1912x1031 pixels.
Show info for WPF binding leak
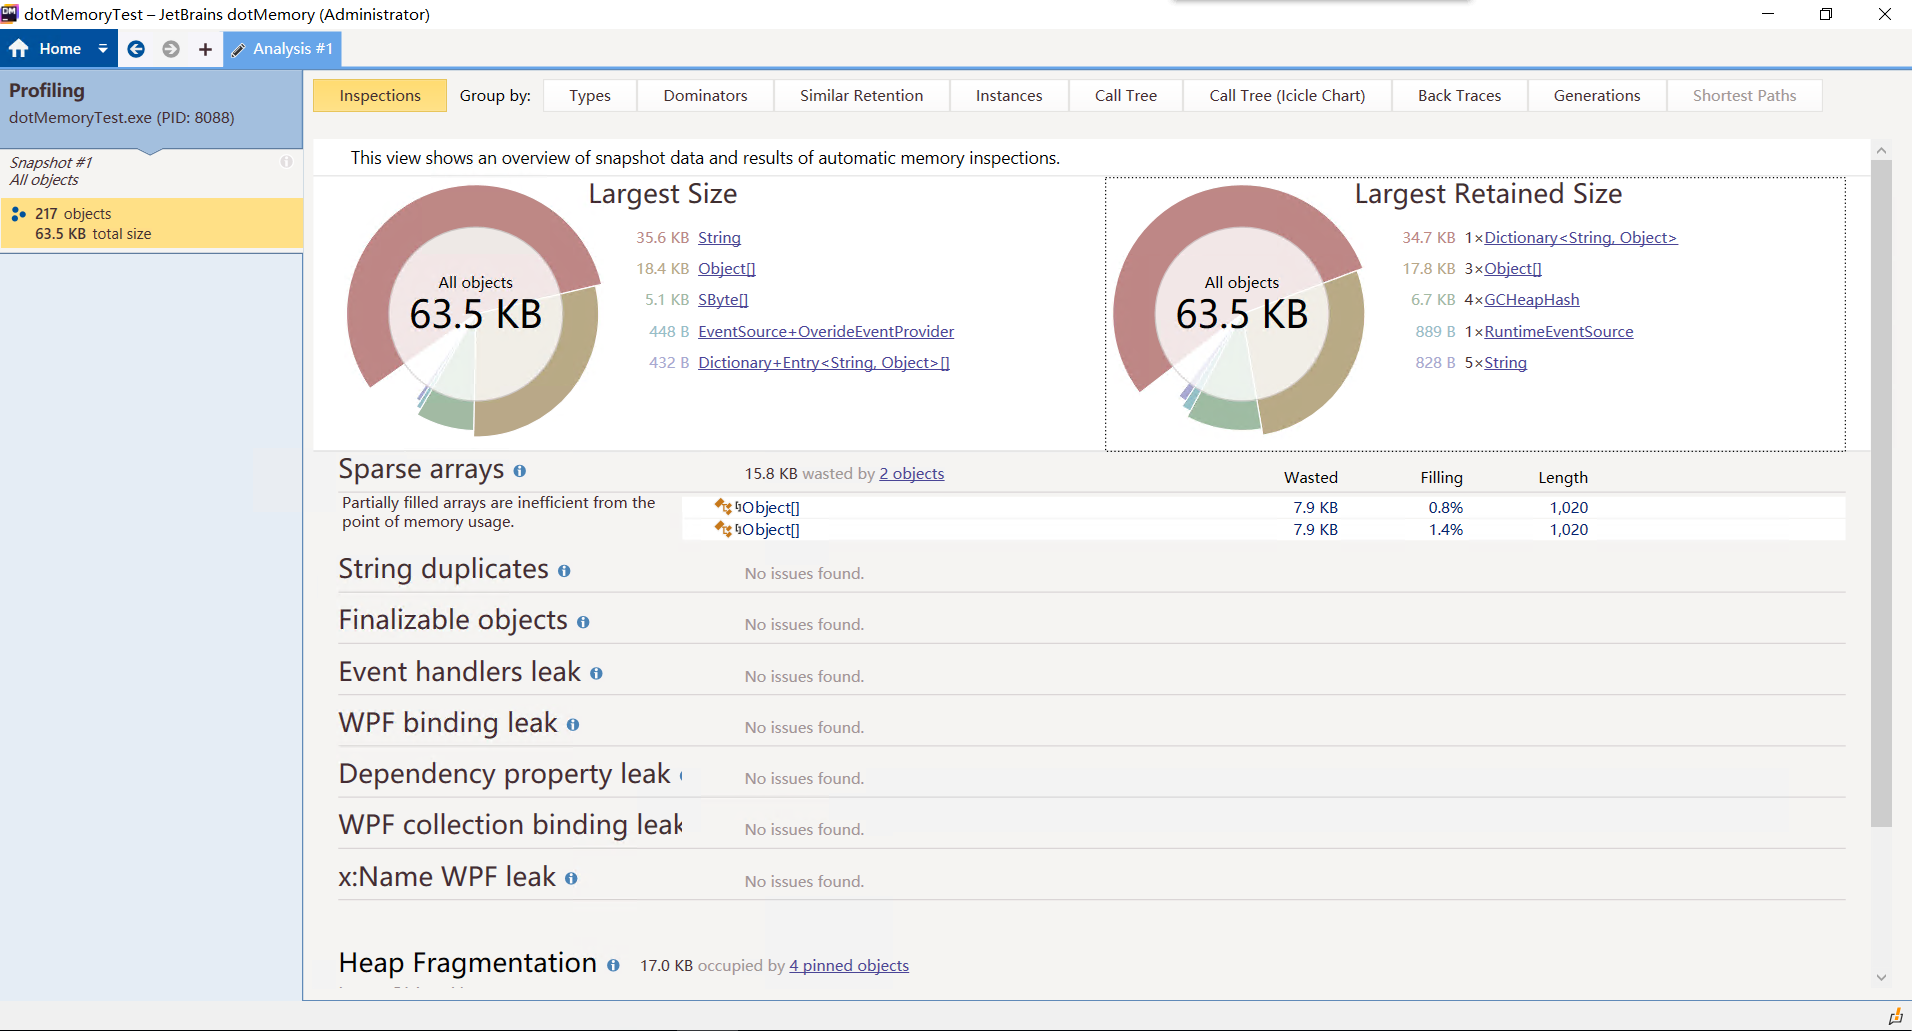[573, 725]
